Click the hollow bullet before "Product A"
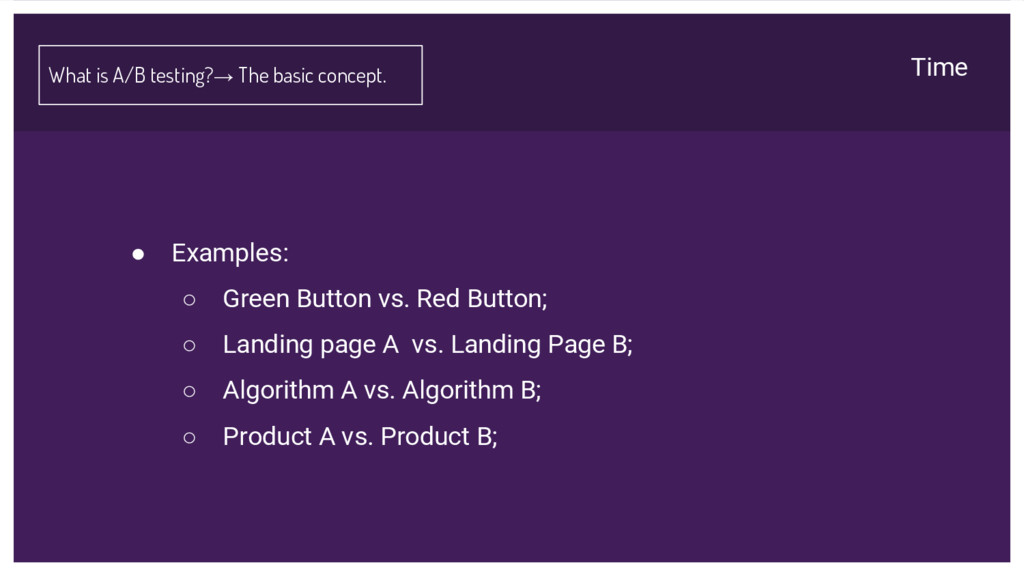The width and height of the screenshot is (1024, 576). (x=189, y=437)
